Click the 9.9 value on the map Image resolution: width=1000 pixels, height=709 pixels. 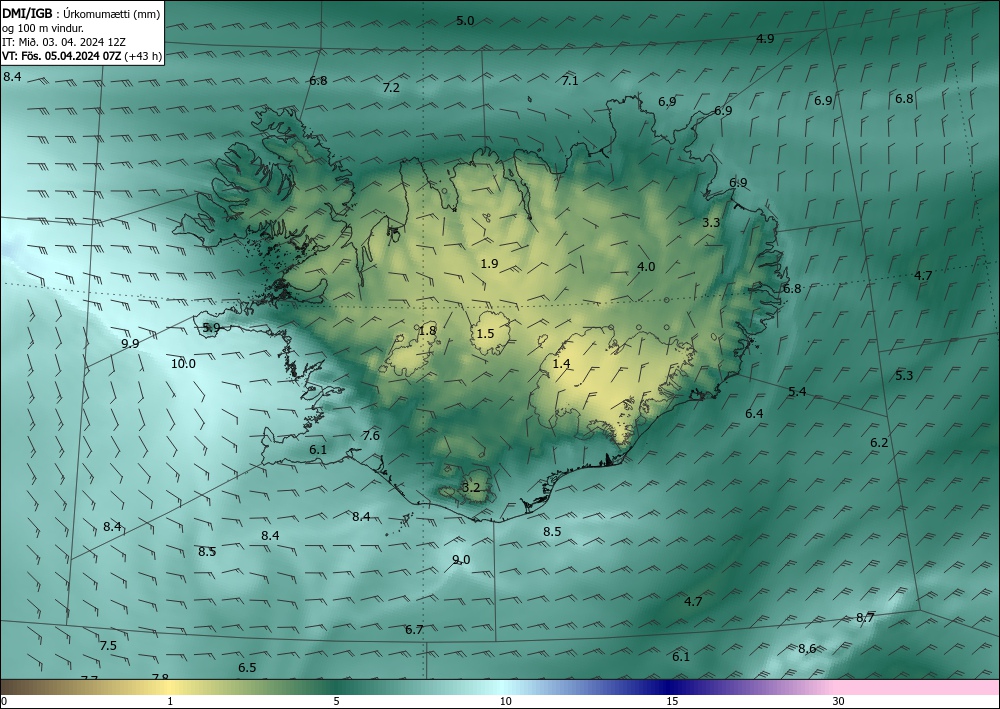click(x=130, y=343)
